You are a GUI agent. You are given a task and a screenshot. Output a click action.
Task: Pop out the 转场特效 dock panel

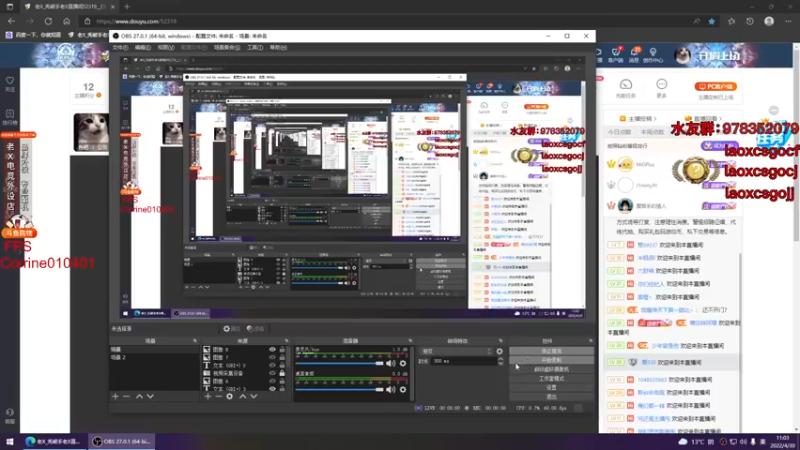point(501,341)
